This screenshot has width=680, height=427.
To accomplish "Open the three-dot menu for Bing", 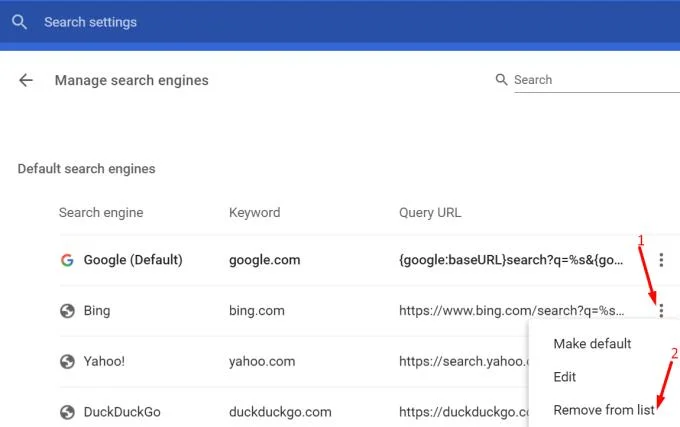I will pos(661,310).
